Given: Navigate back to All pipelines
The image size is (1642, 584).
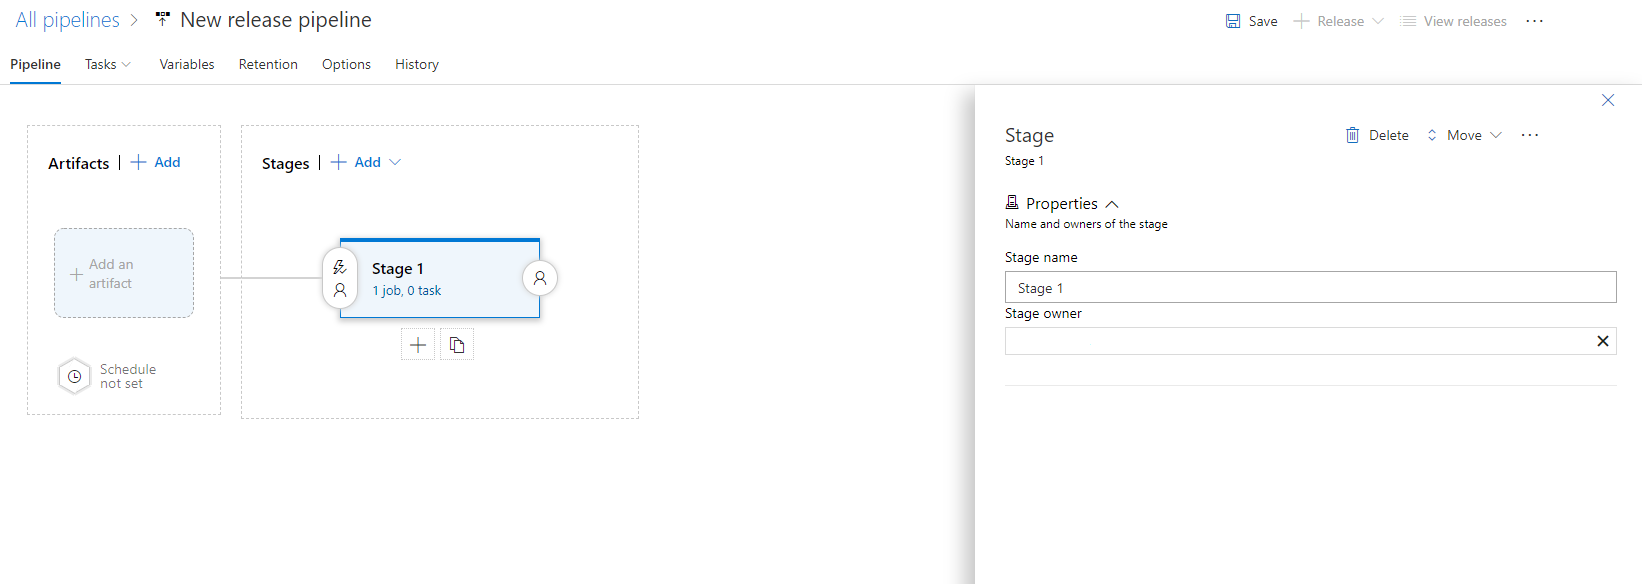Looking at the screenshot, I should click(x=66, y=19).
